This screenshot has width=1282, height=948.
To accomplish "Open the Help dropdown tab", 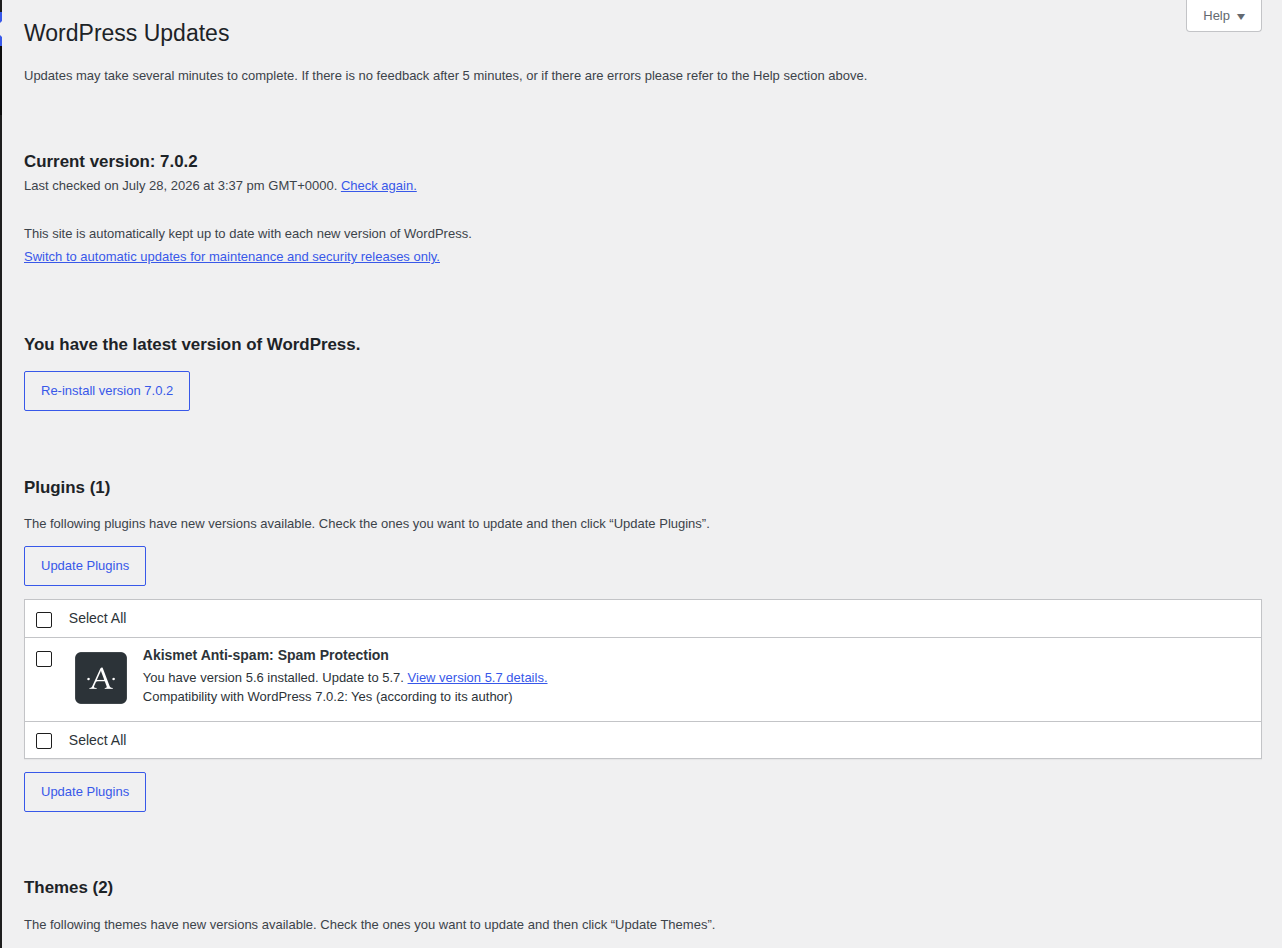I will [1223, 16].
